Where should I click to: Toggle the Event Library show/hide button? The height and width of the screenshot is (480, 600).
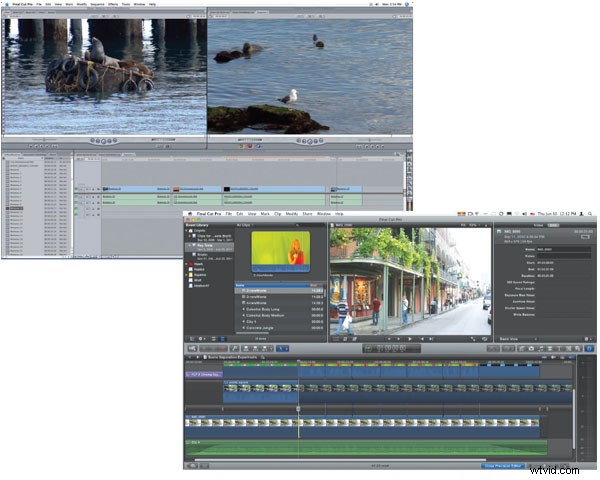tap(192, 339)
